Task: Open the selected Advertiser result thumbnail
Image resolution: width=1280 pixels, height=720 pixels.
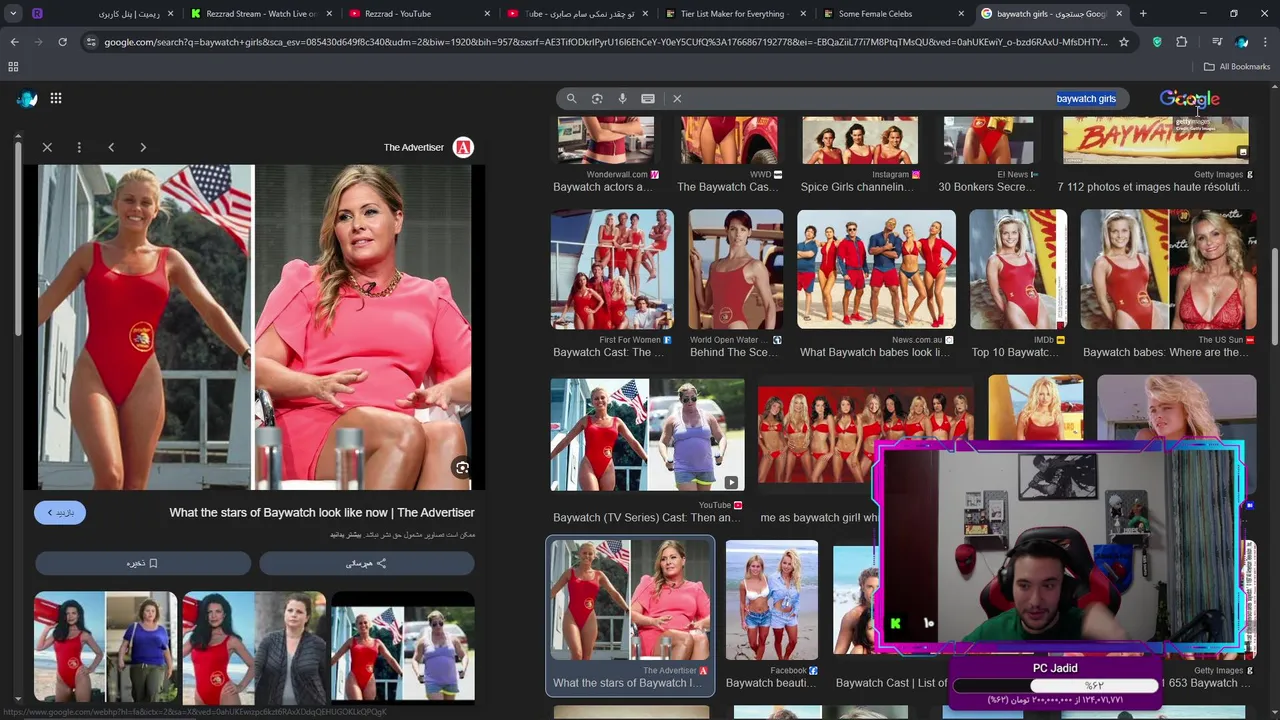Action: (630, 600)
